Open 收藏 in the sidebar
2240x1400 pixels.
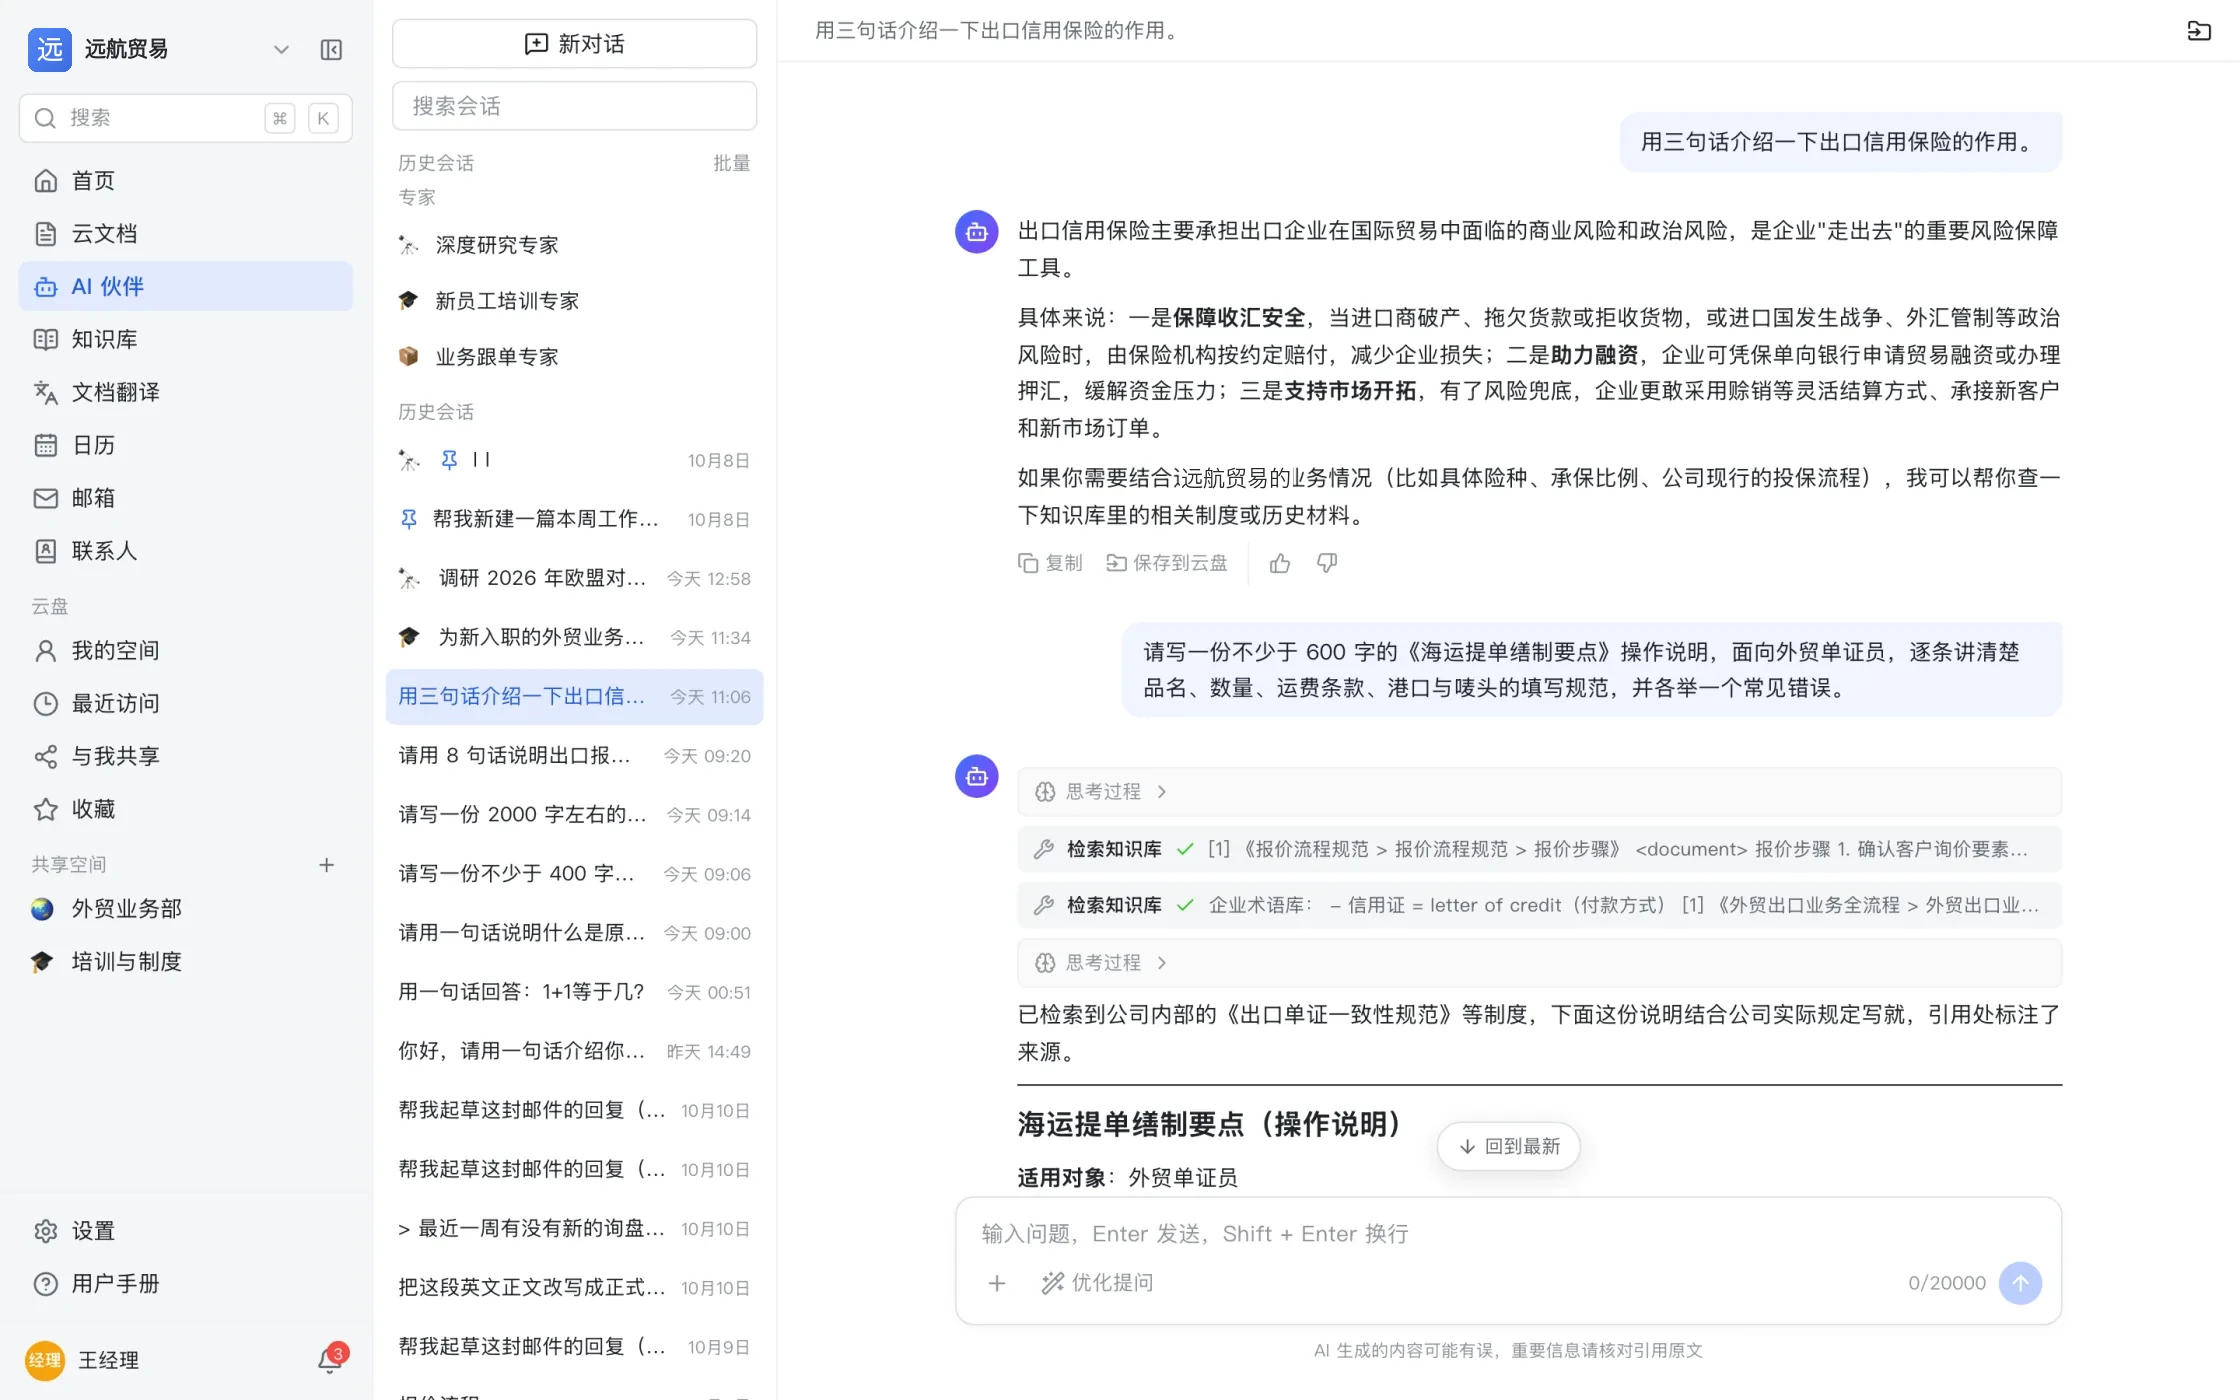pyautogui.click(x=185, y=810)
